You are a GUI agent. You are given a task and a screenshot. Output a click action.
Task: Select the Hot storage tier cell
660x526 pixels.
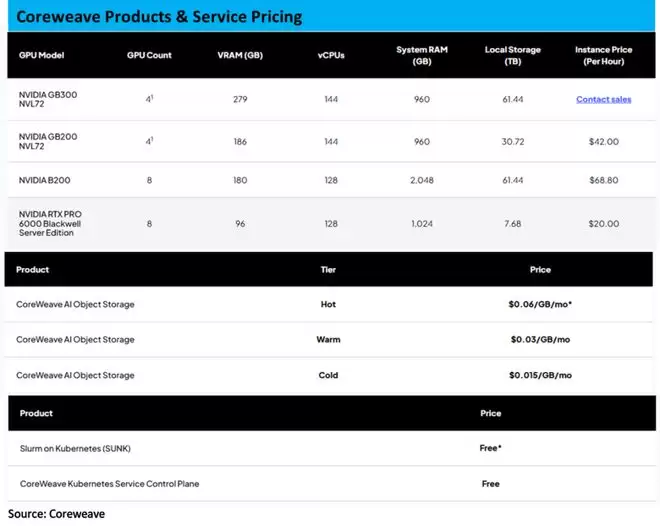tap(328, 304)
